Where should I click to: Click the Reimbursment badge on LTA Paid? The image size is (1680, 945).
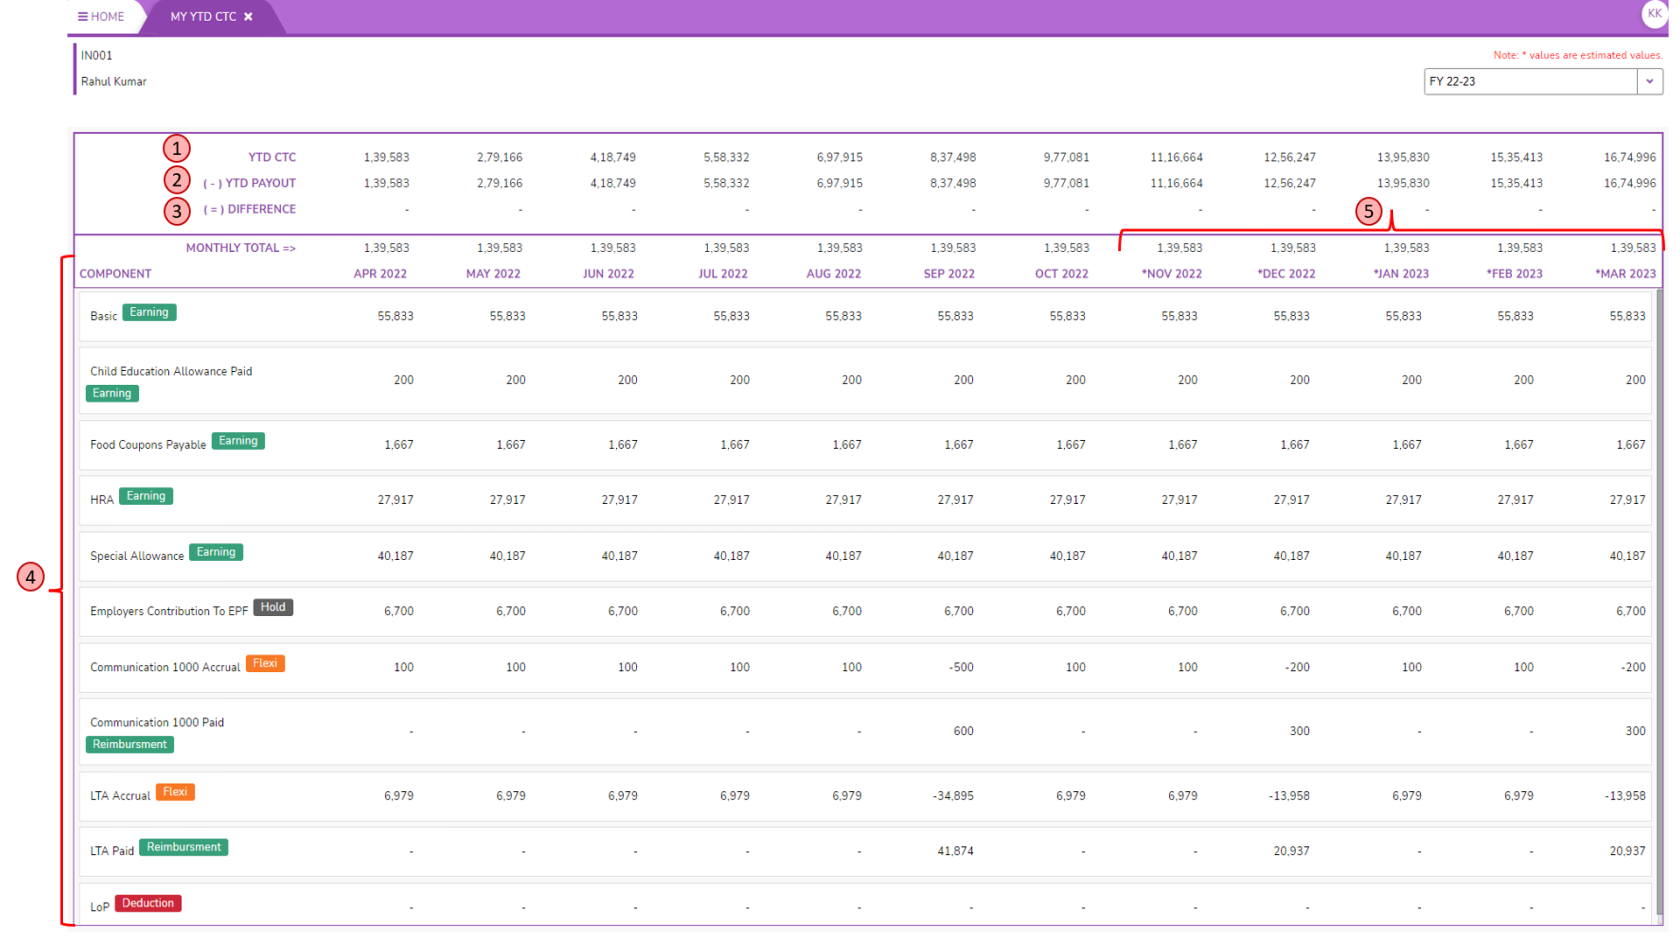click(x=183, y=848)
